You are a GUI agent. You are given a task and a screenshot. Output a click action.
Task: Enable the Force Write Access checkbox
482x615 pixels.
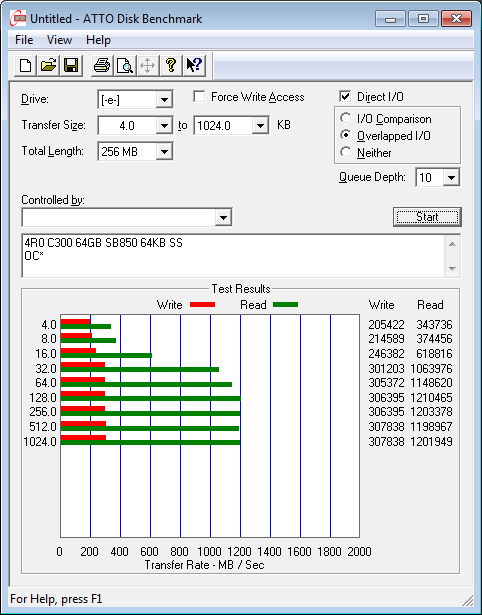point(199,96)
